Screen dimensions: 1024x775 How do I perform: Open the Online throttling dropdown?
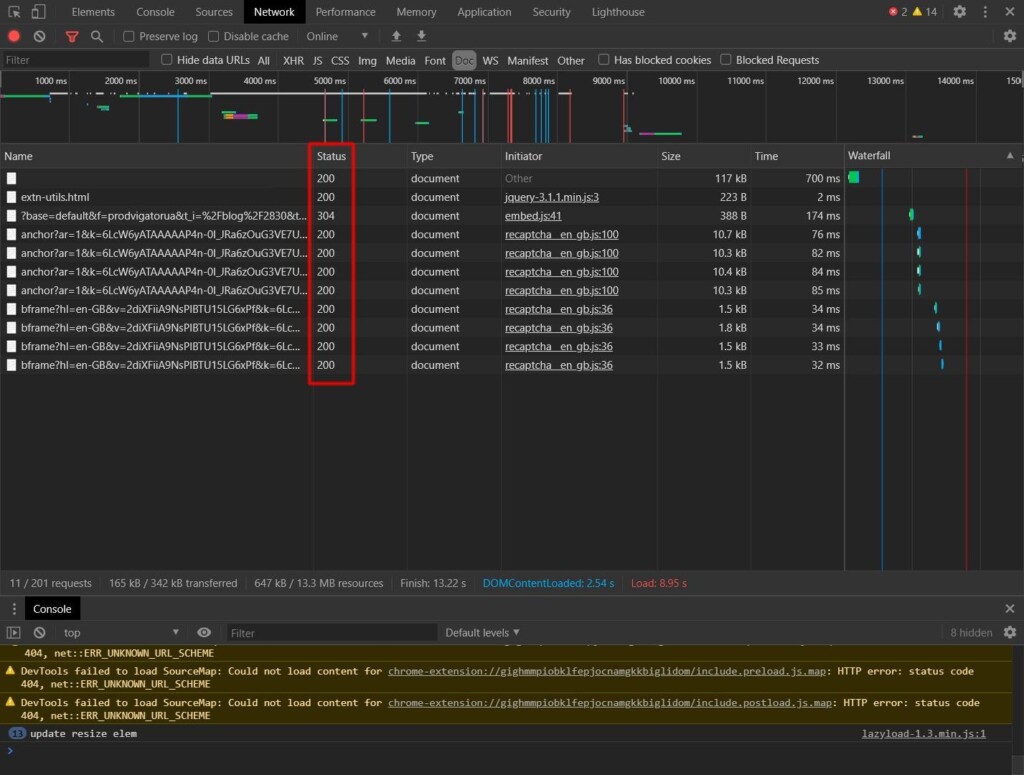click(338, 36)
